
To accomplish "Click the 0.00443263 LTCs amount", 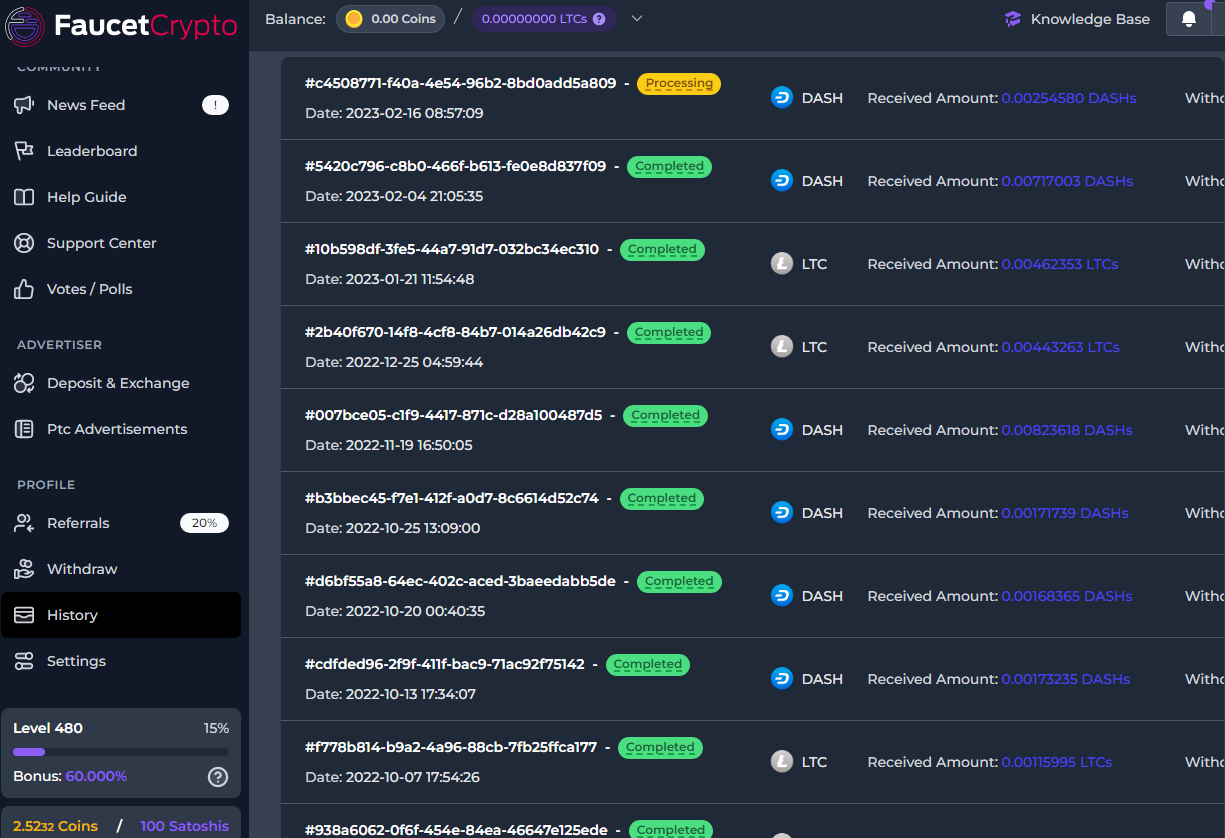I will tap(1061, 347).
